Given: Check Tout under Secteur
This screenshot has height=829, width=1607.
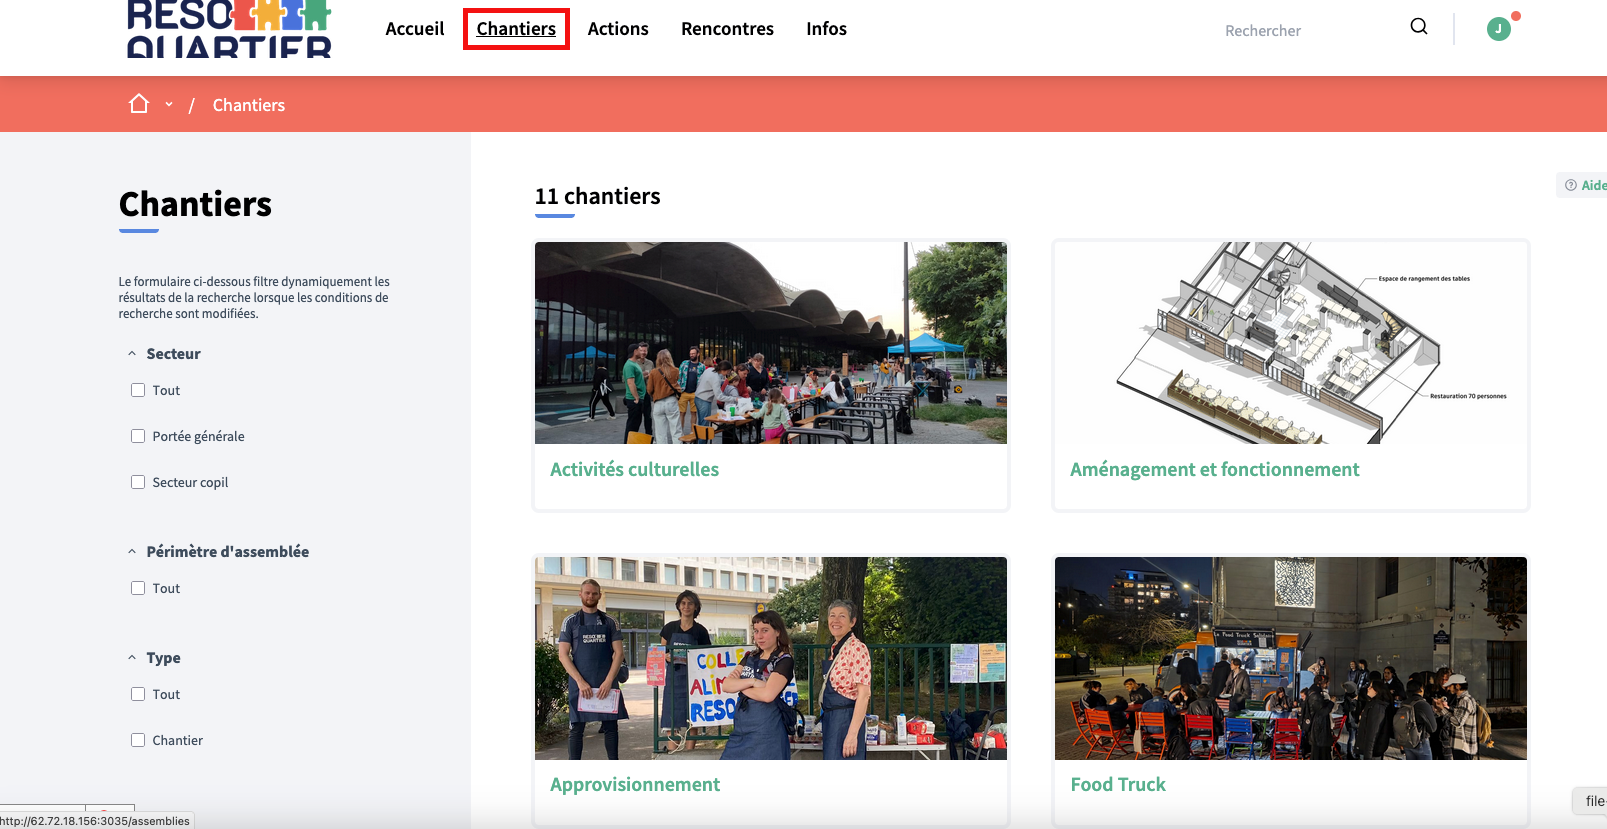Looking at the screenshot, I should [x=138, y=390].
